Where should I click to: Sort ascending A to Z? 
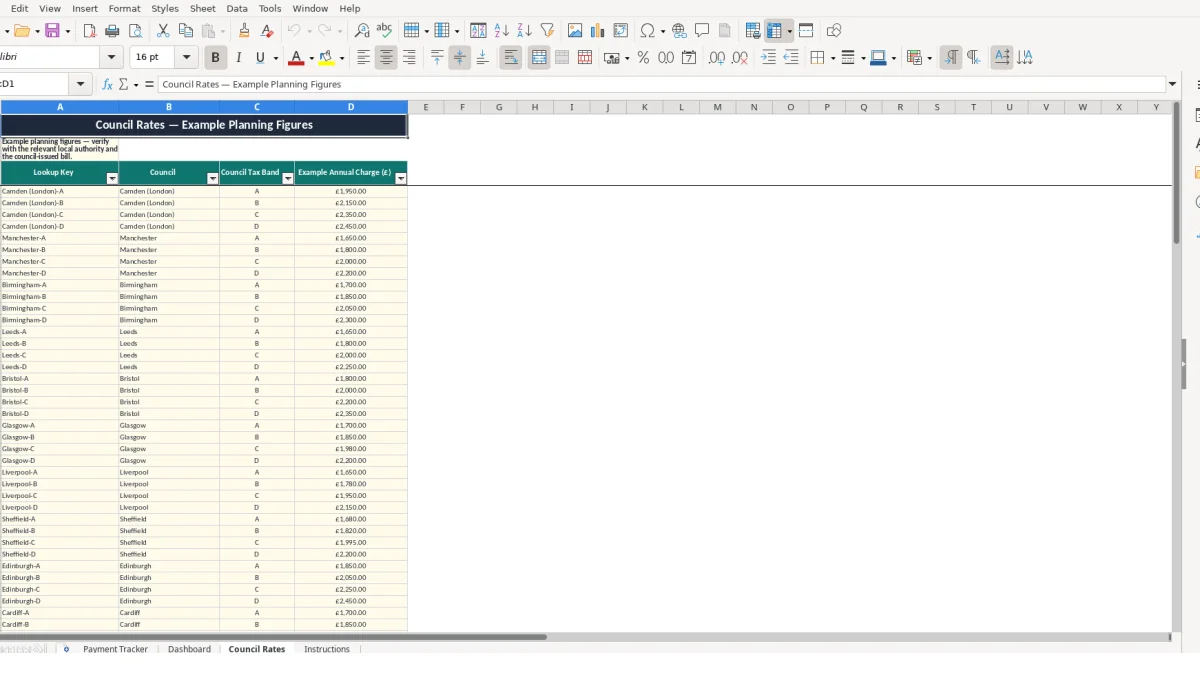point(502,31)
